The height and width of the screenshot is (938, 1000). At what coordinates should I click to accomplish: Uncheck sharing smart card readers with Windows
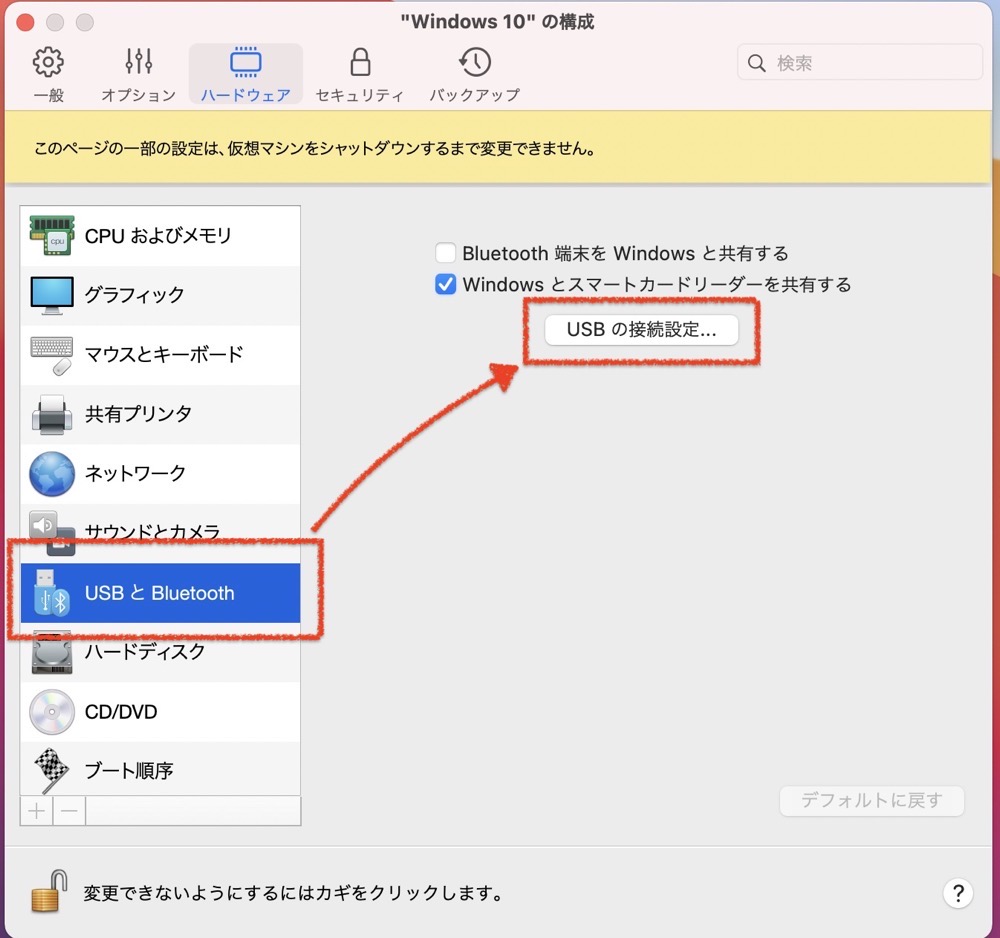[445, 284]
